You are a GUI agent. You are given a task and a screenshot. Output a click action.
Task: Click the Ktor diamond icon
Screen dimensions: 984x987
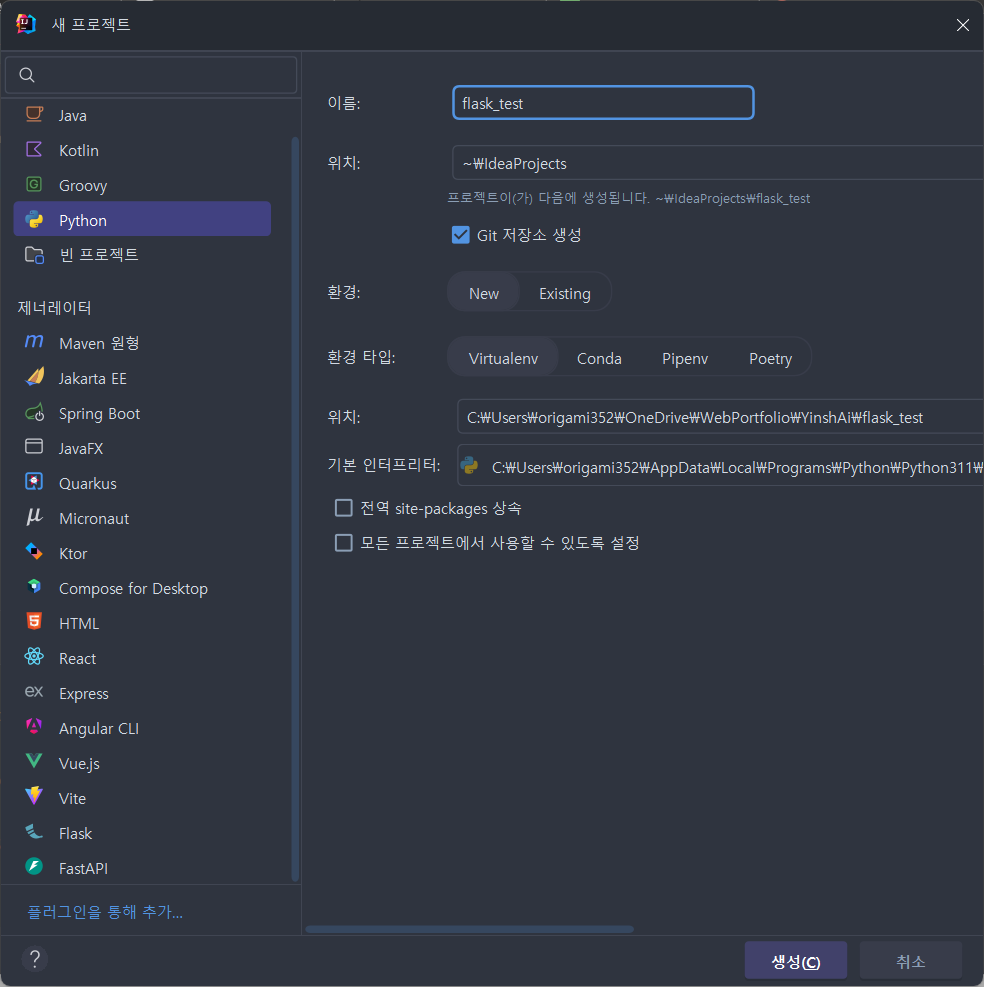34,552
